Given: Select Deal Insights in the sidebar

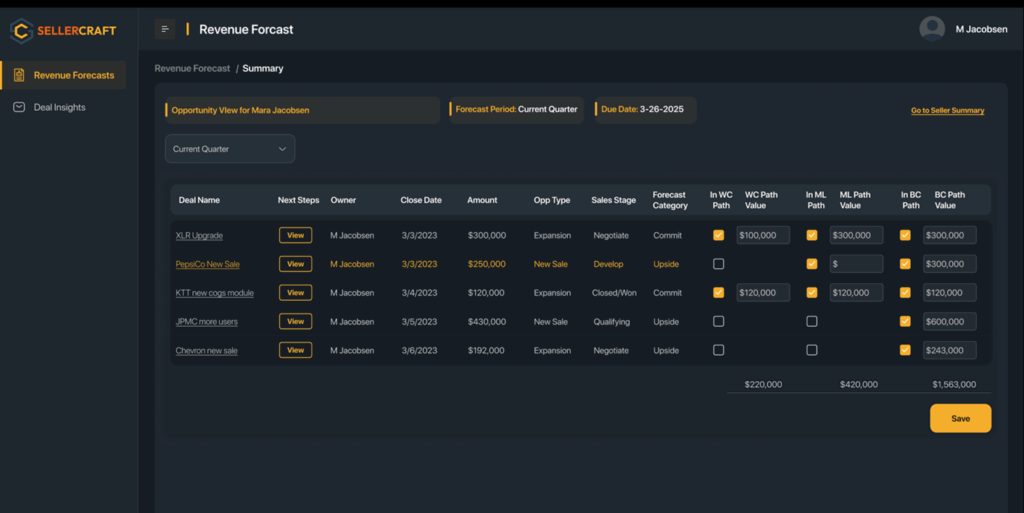Looking at the screenshot, I should coord(59,107).
